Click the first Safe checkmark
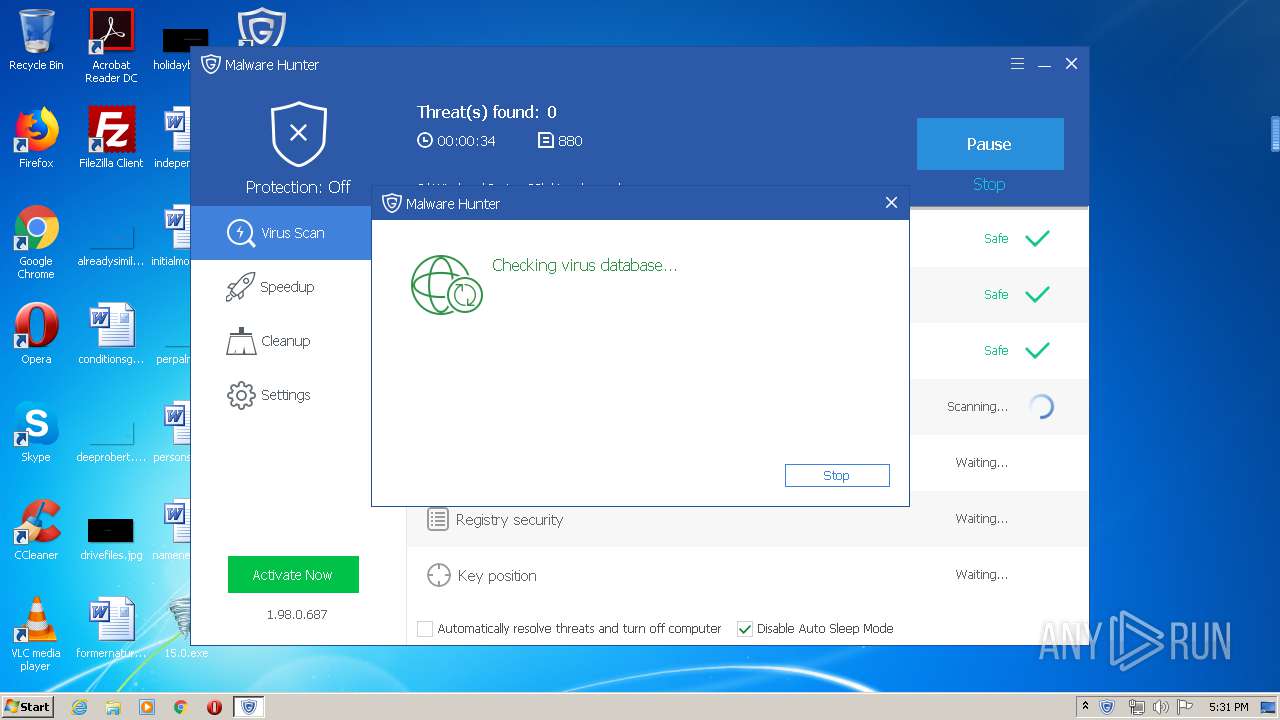Image resolution: width=1280 pixels, height=720 pixels. point(1038,239)
